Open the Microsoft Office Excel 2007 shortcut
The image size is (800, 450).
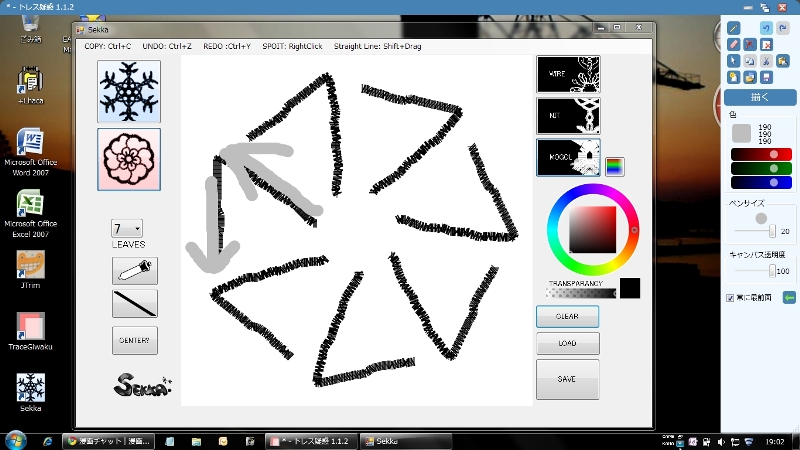coord(30,213)
